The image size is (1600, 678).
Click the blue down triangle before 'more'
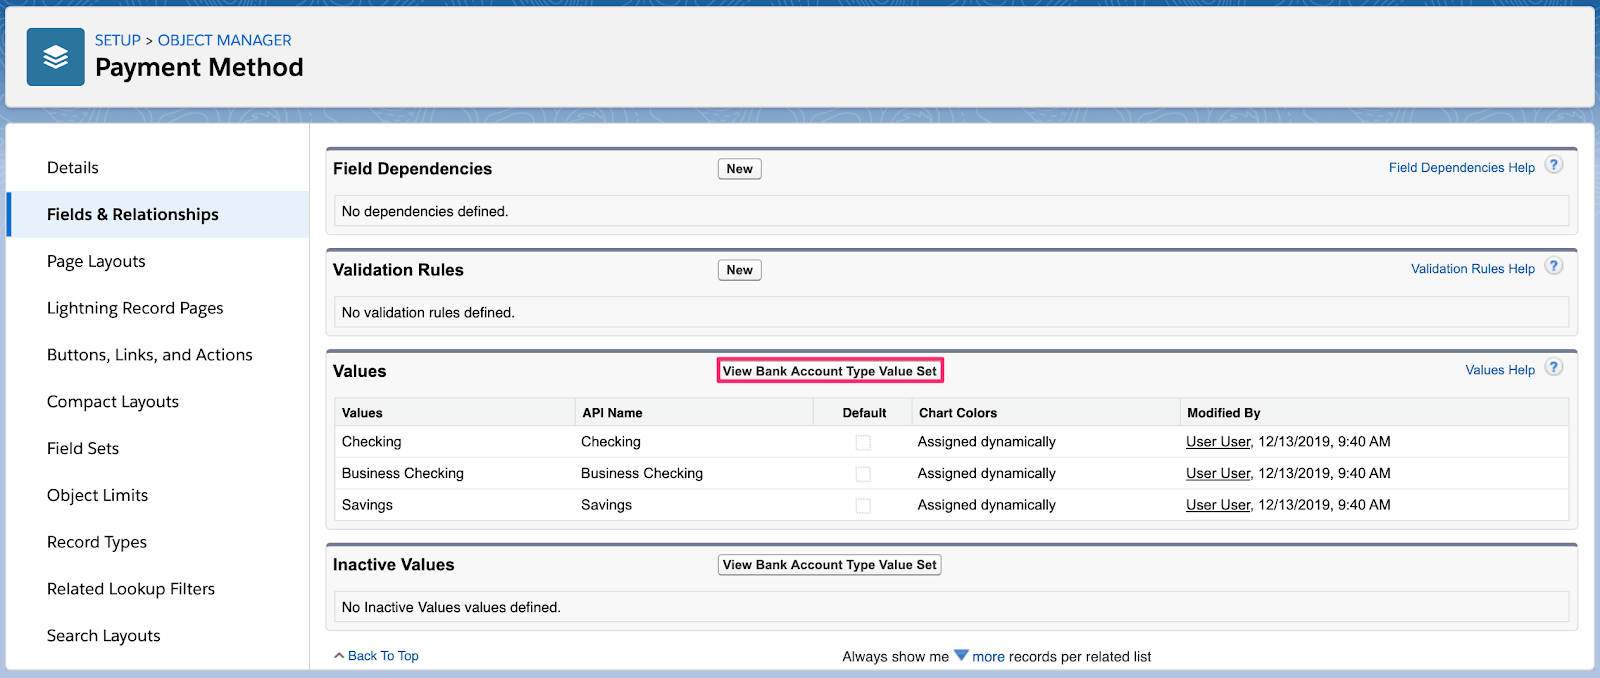[x=961, y=656]
